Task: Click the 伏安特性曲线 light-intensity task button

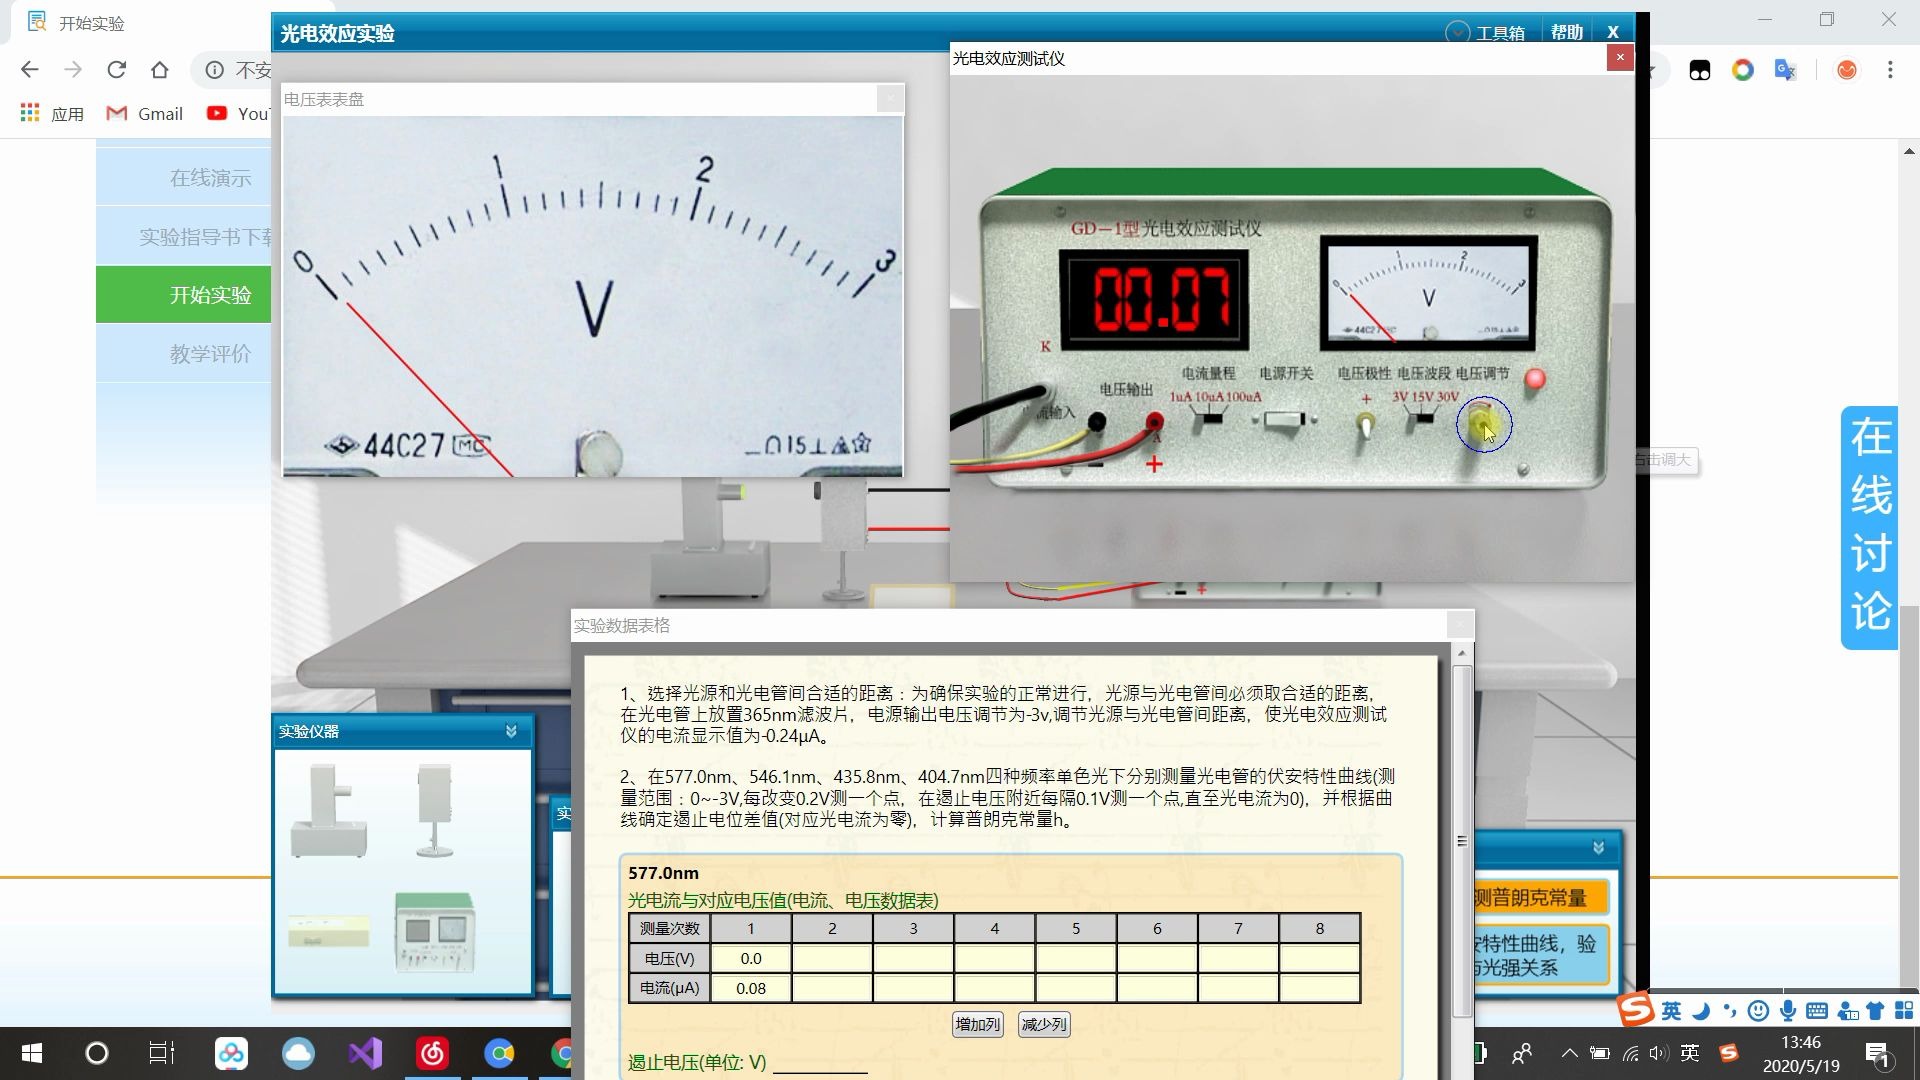Action: [1540, 955]
